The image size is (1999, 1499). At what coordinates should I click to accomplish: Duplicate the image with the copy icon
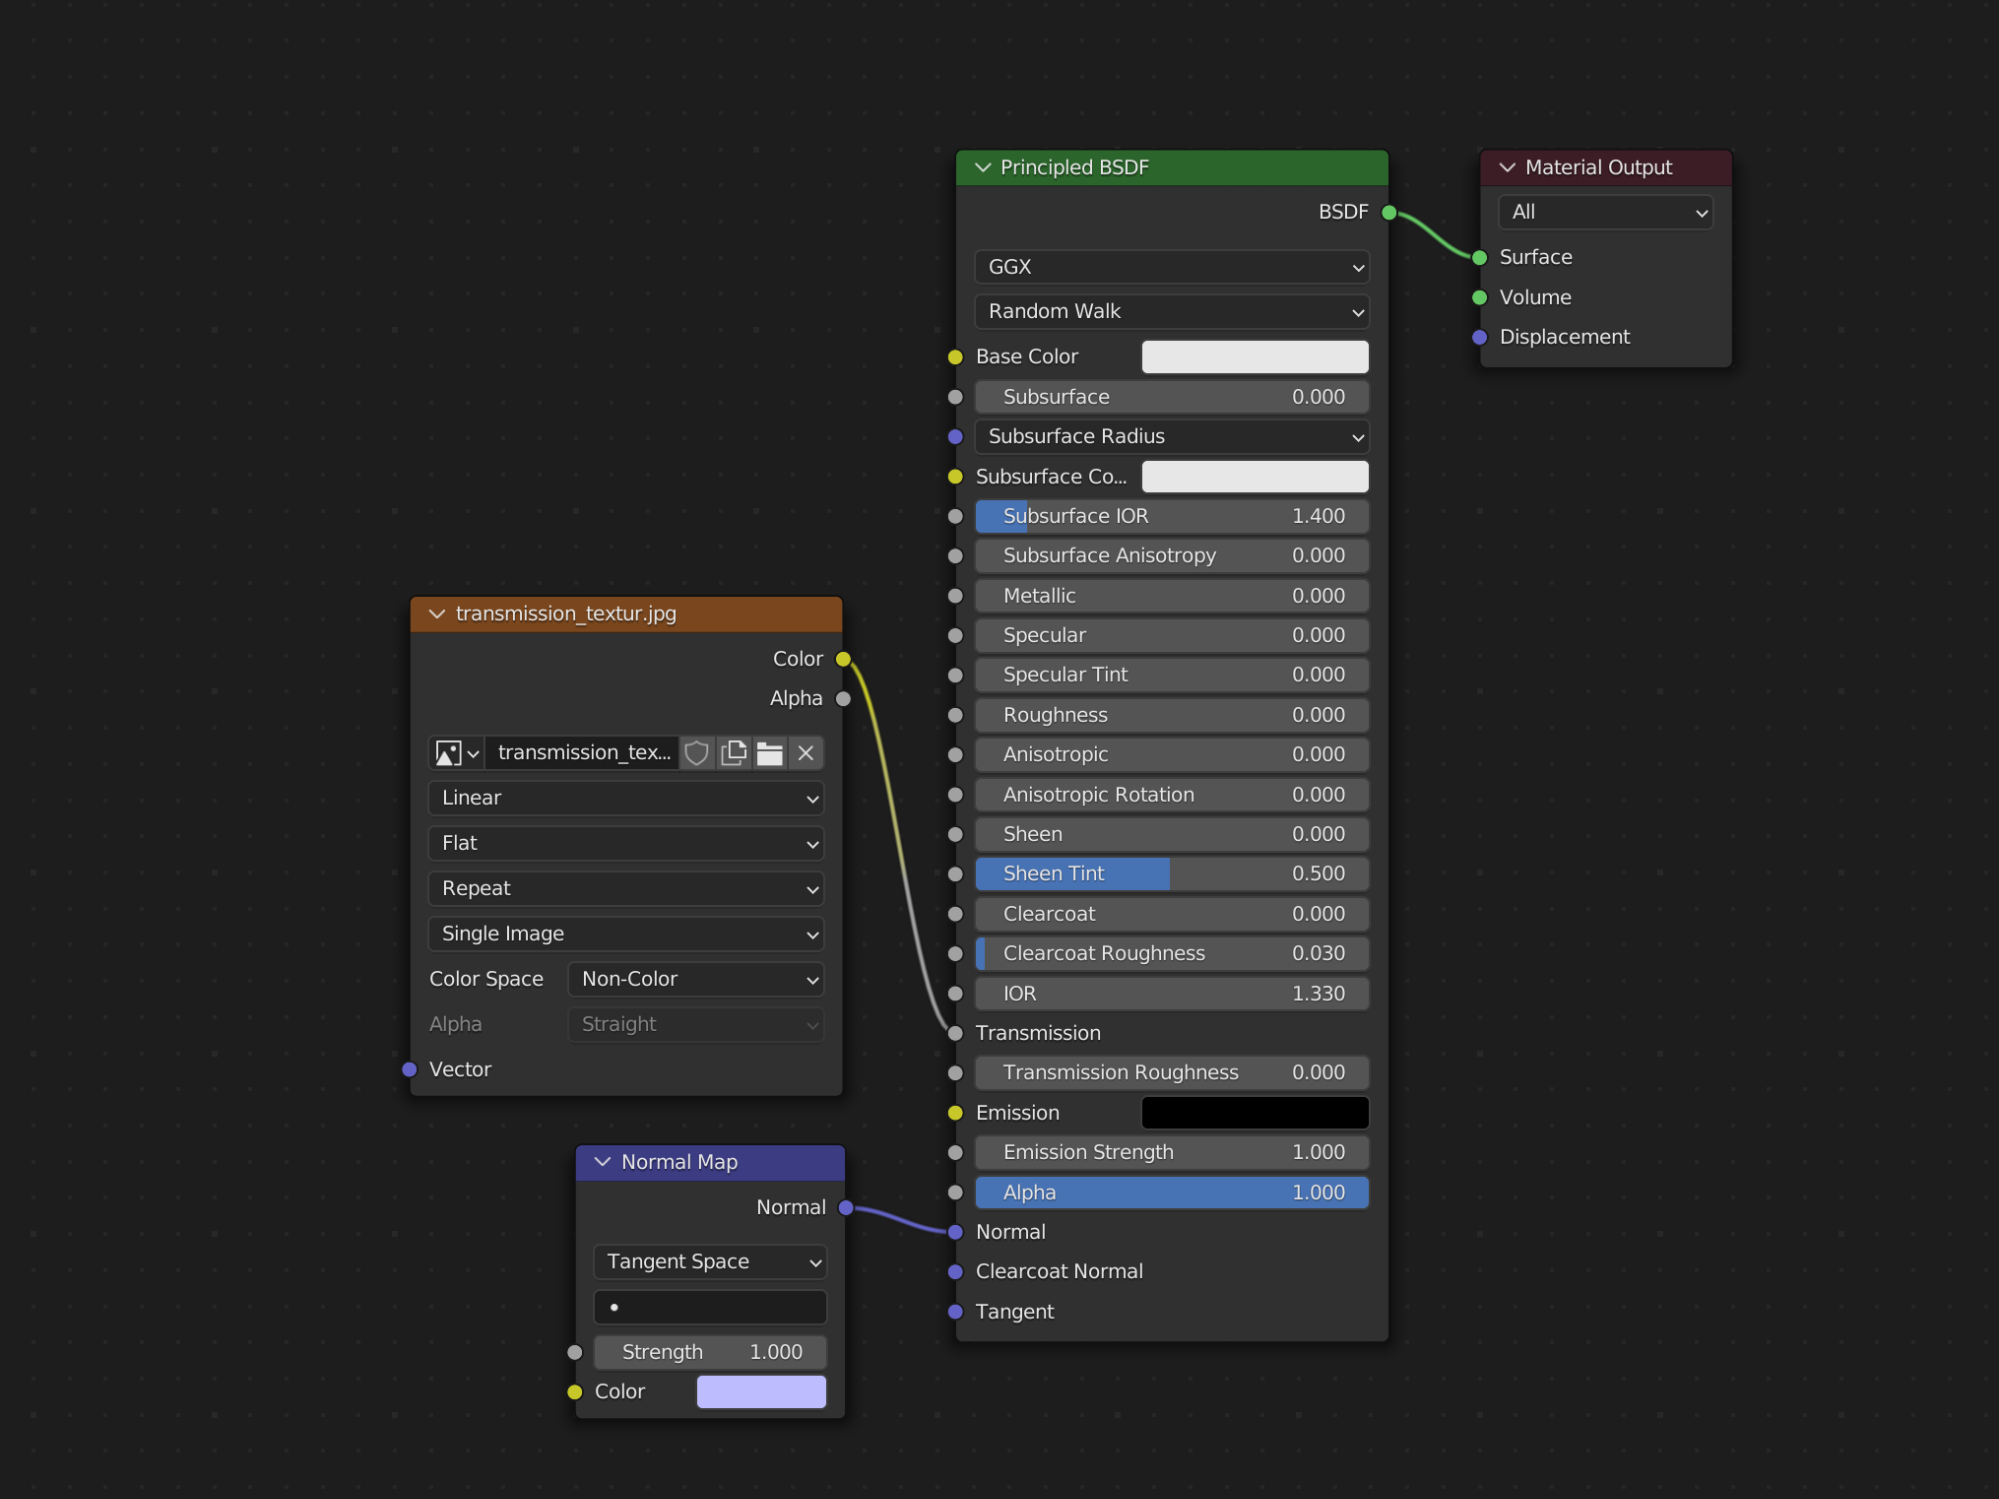click(733, 752)
